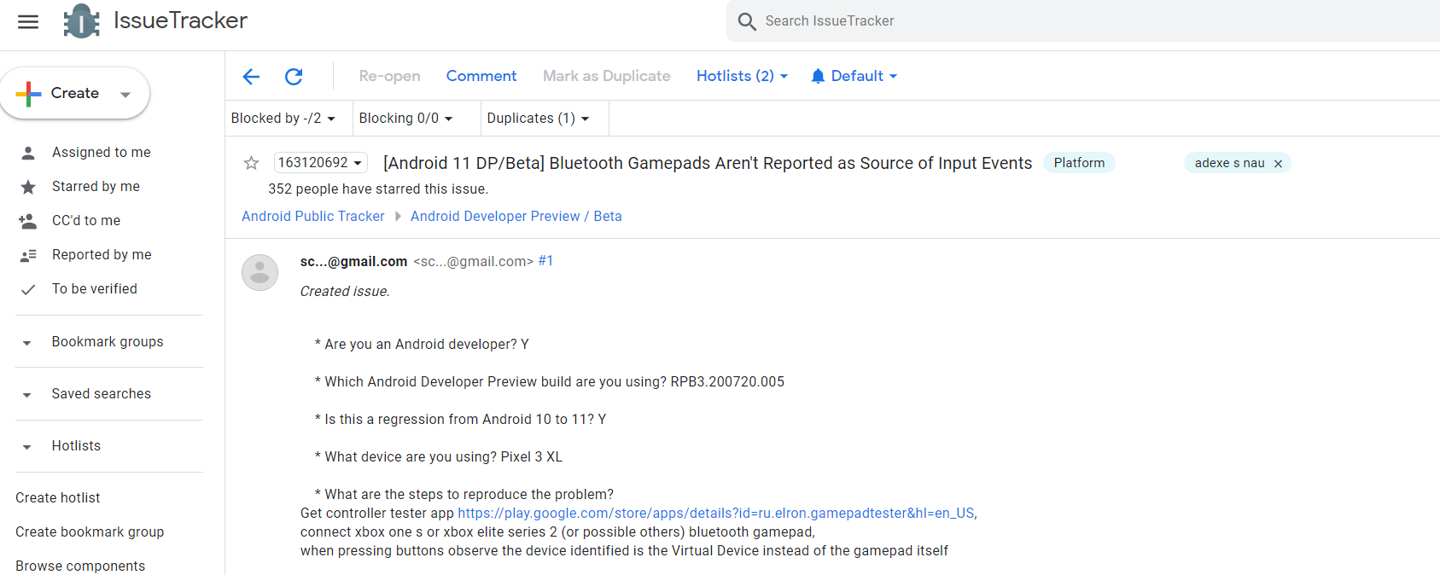Click the user avatar for comment #1
The width and height of the screenshot is (1440, 575).
pyautogui.click(x=260, y=272)
